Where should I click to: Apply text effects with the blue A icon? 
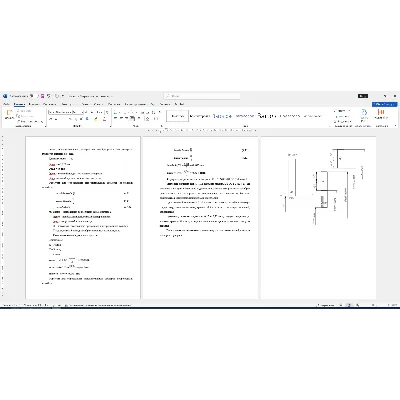pyautogui.click(x=87, y=119)
